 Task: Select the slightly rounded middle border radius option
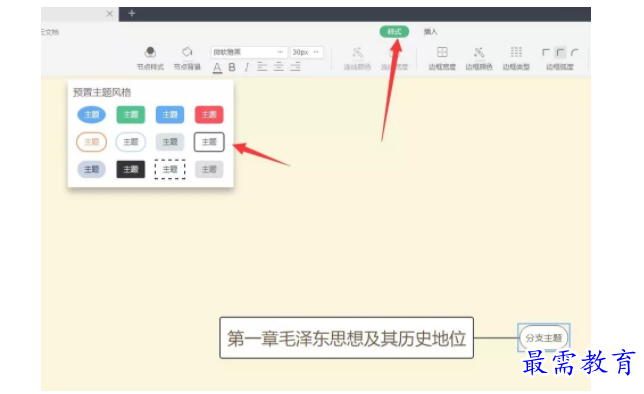560,53
